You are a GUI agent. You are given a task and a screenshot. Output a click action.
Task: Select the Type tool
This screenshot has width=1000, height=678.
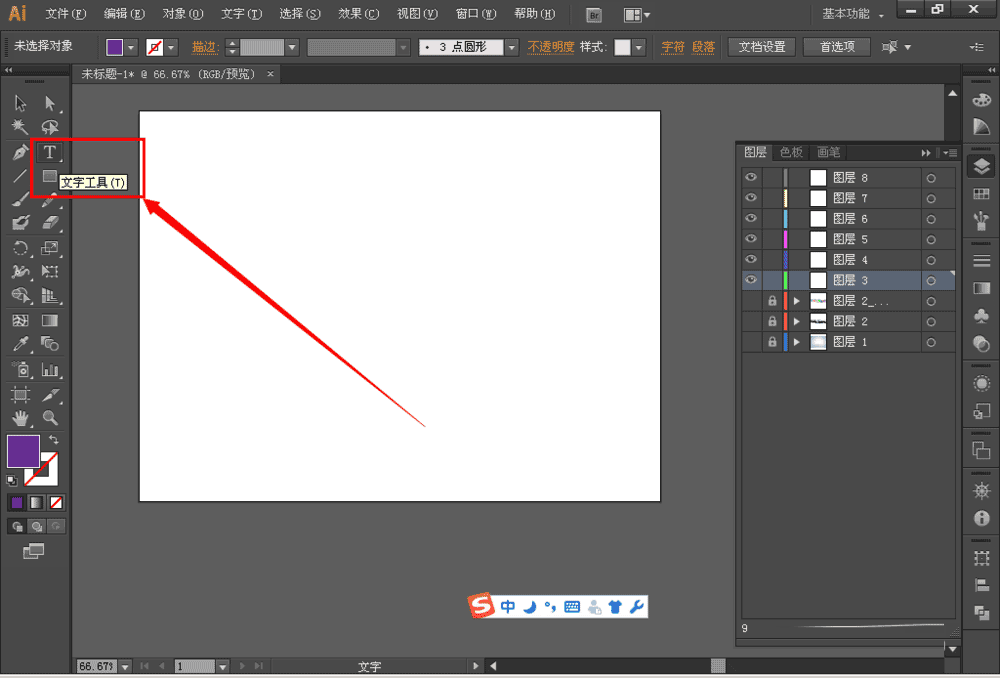(x=50, y=152)
